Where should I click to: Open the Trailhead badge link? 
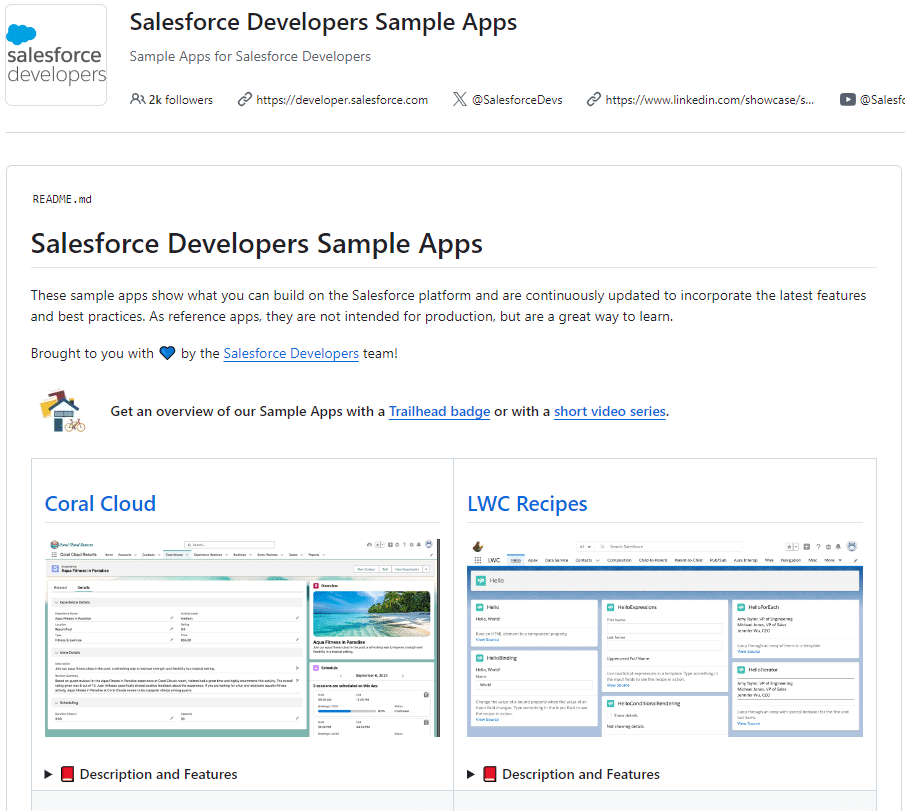coord(439,412)
